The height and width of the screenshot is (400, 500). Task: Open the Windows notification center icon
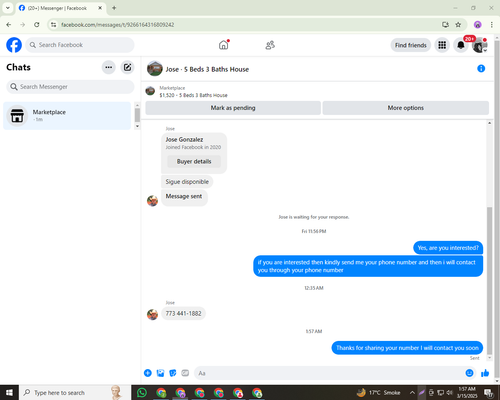click(489, 393)
